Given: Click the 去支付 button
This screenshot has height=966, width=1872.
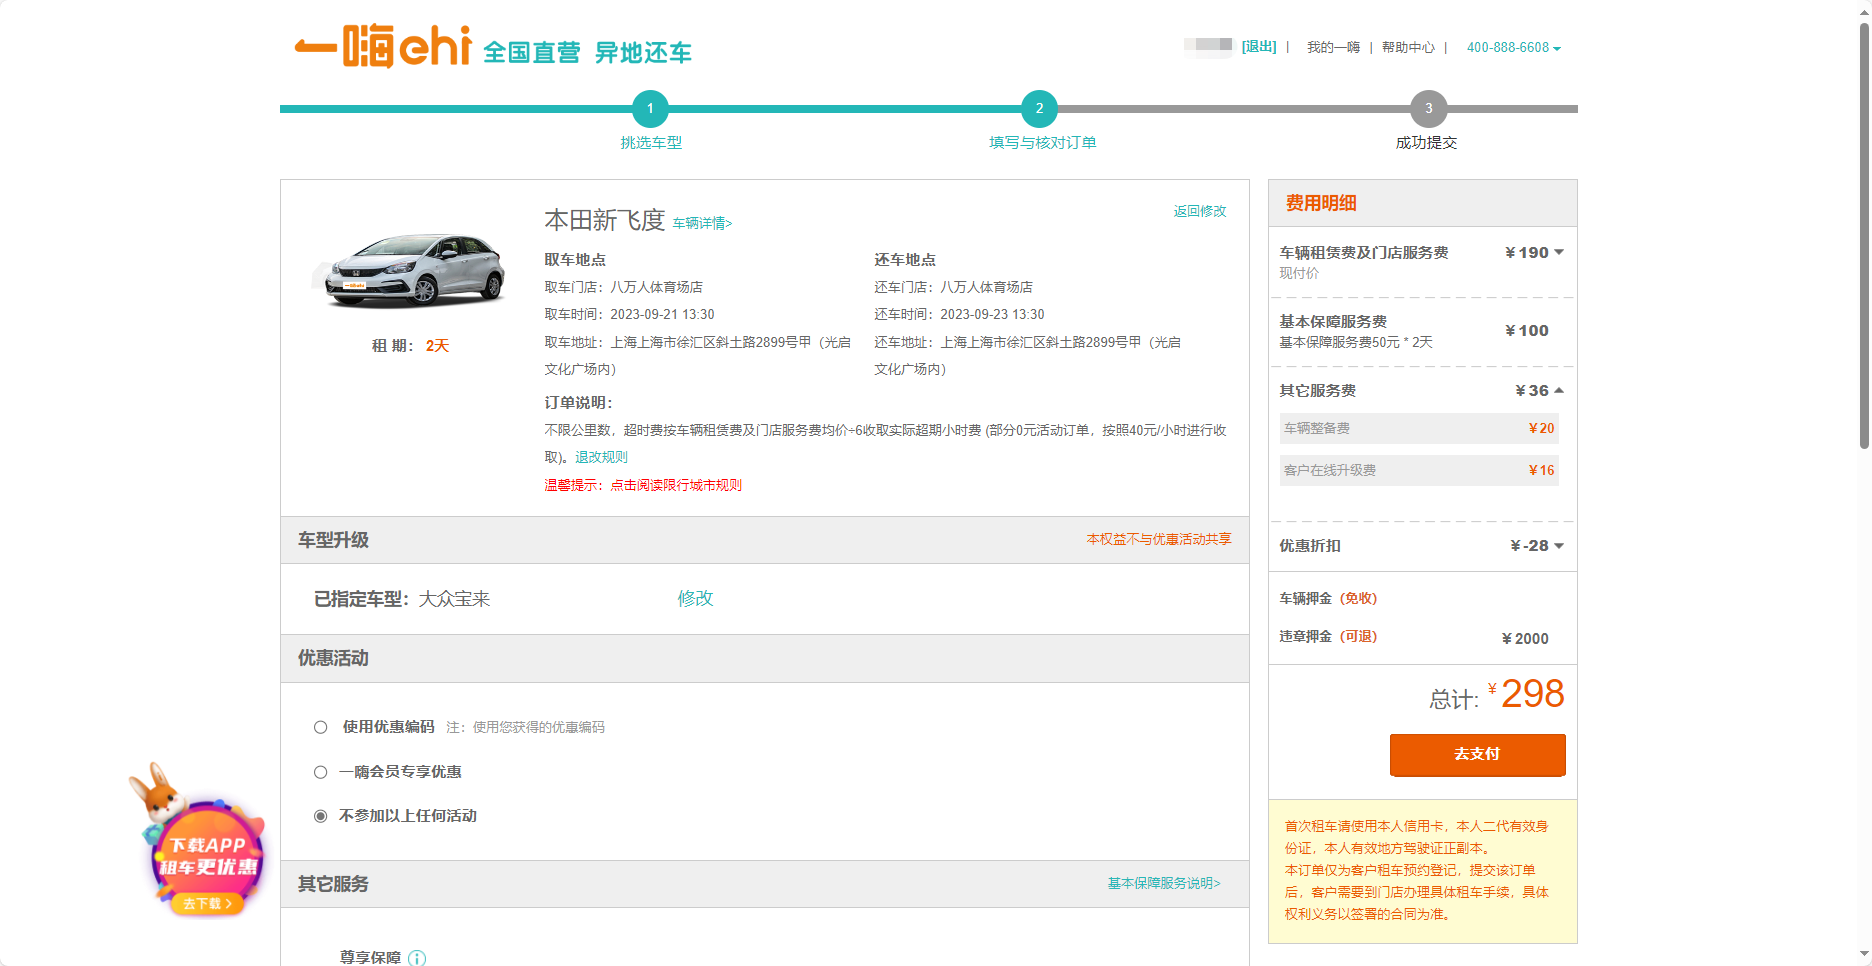Looking at the screenshot, I should pyautogui.click(x=1477, y=754).
